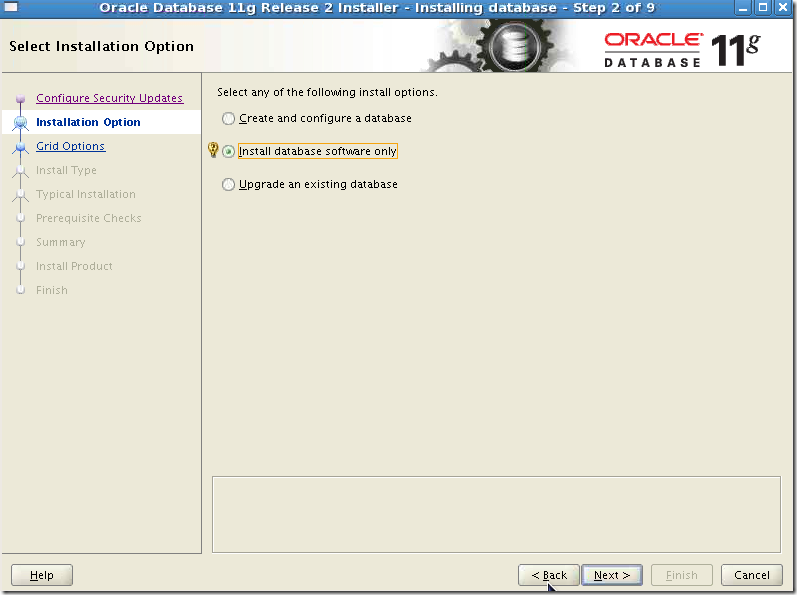This screenshot has height=595, width=797.
Task: Click Prerequisite Checks step label
Action: [88, 218]
